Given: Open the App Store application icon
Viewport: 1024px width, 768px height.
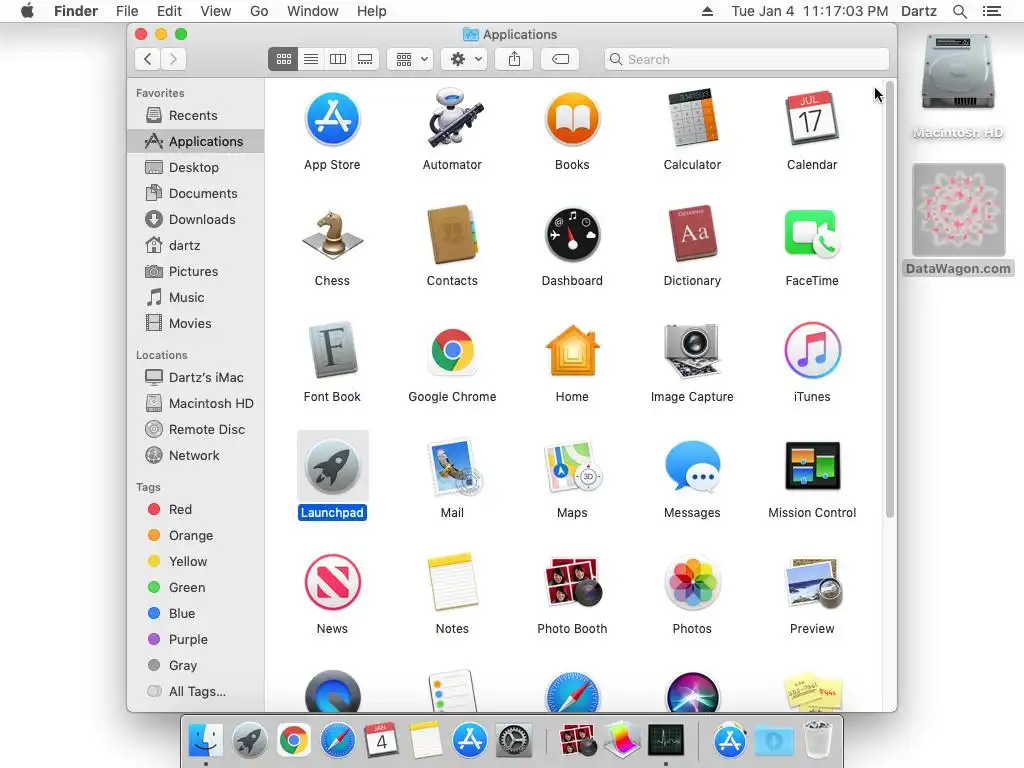Looking at the screenshot, I should coord(332,119).
